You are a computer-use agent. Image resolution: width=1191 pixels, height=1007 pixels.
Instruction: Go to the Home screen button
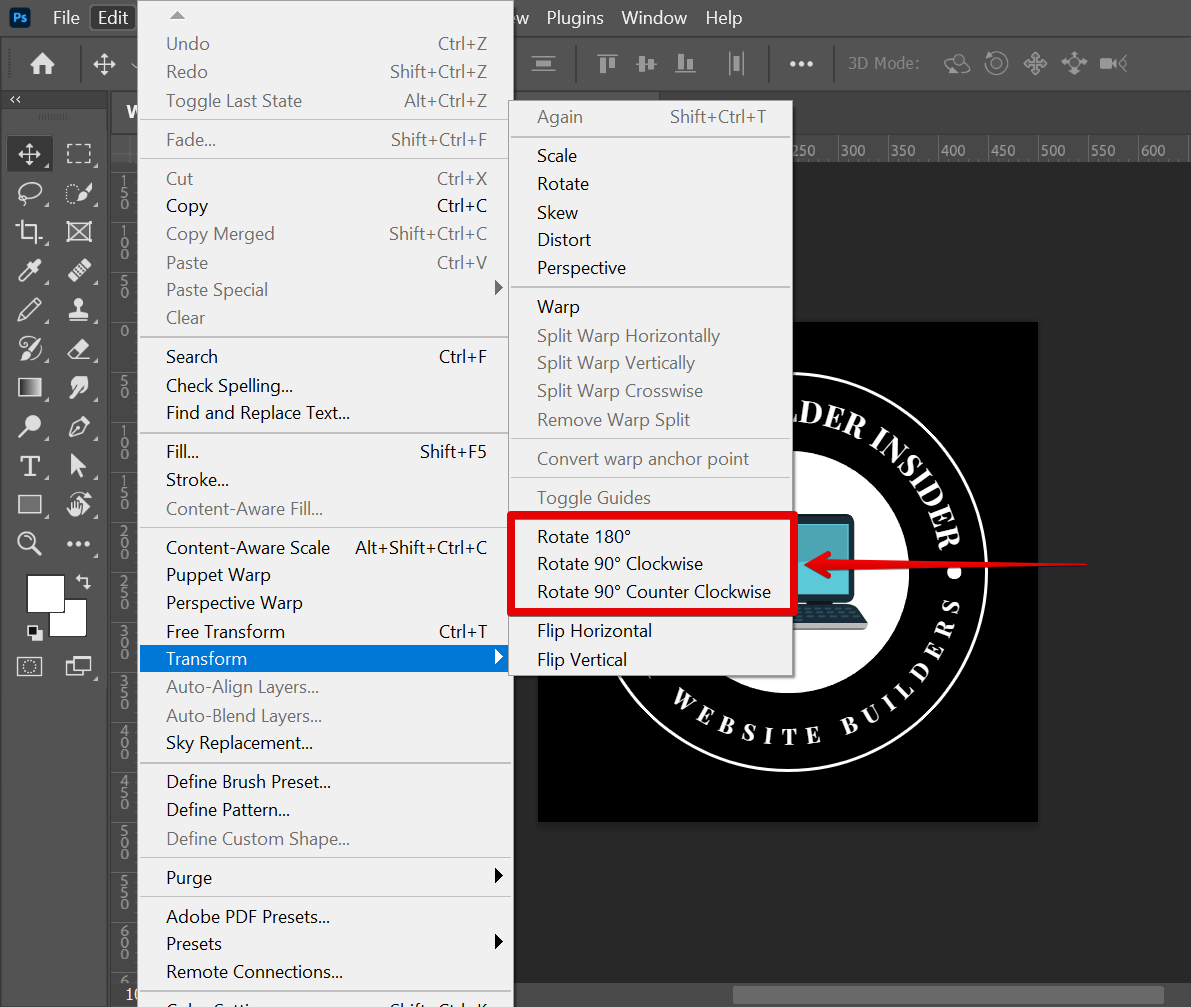(42, 64)
